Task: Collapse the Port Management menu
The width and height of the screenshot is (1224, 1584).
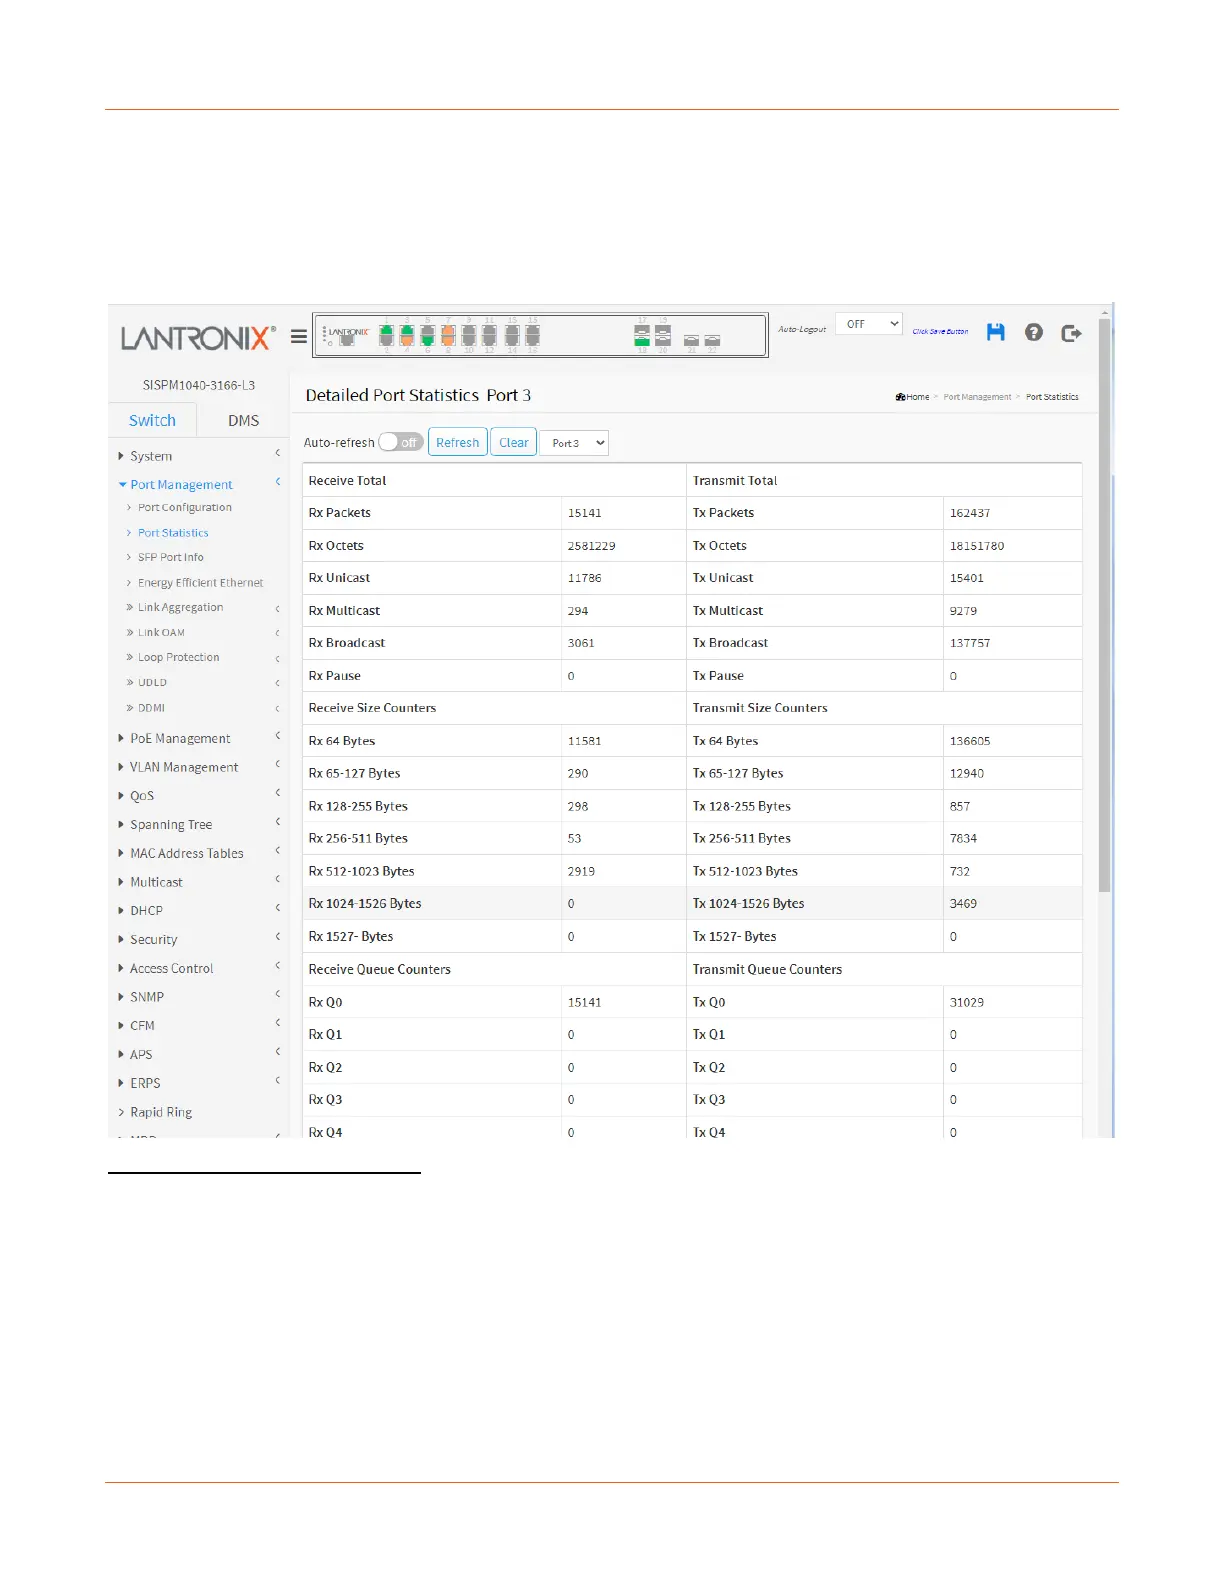Action: pos(181,485)
